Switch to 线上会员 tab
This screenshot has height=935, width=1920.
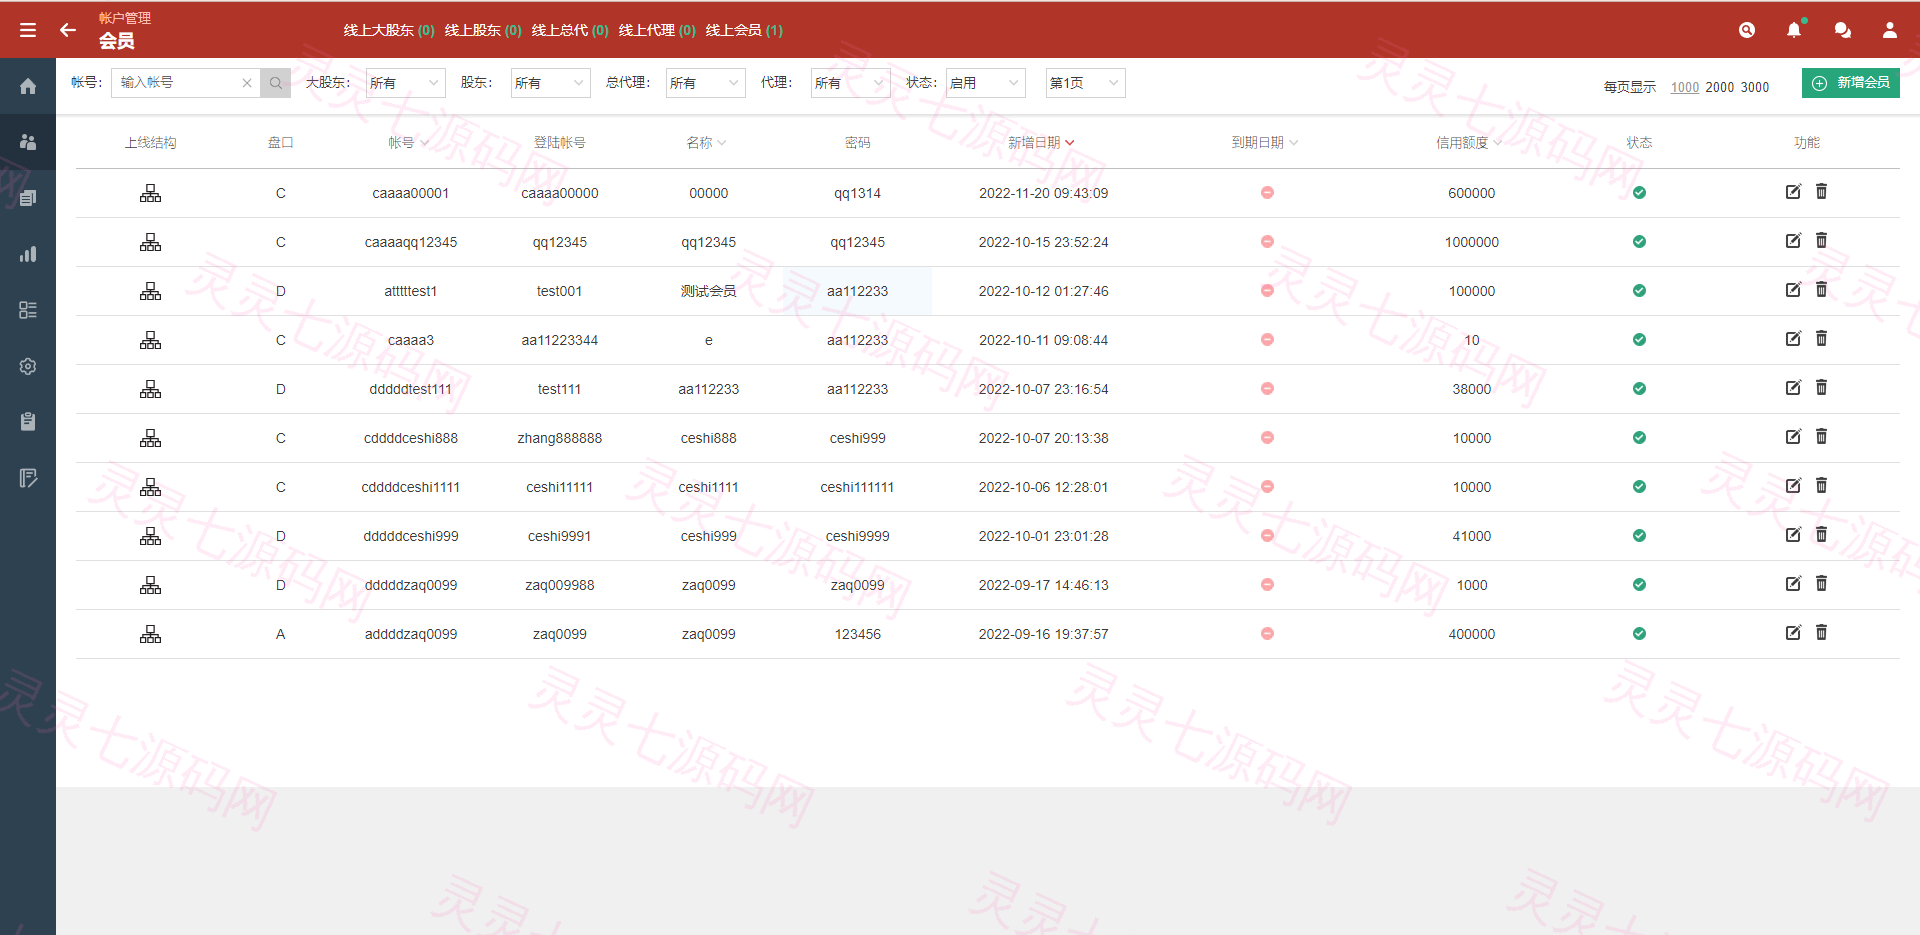[744, 30]
